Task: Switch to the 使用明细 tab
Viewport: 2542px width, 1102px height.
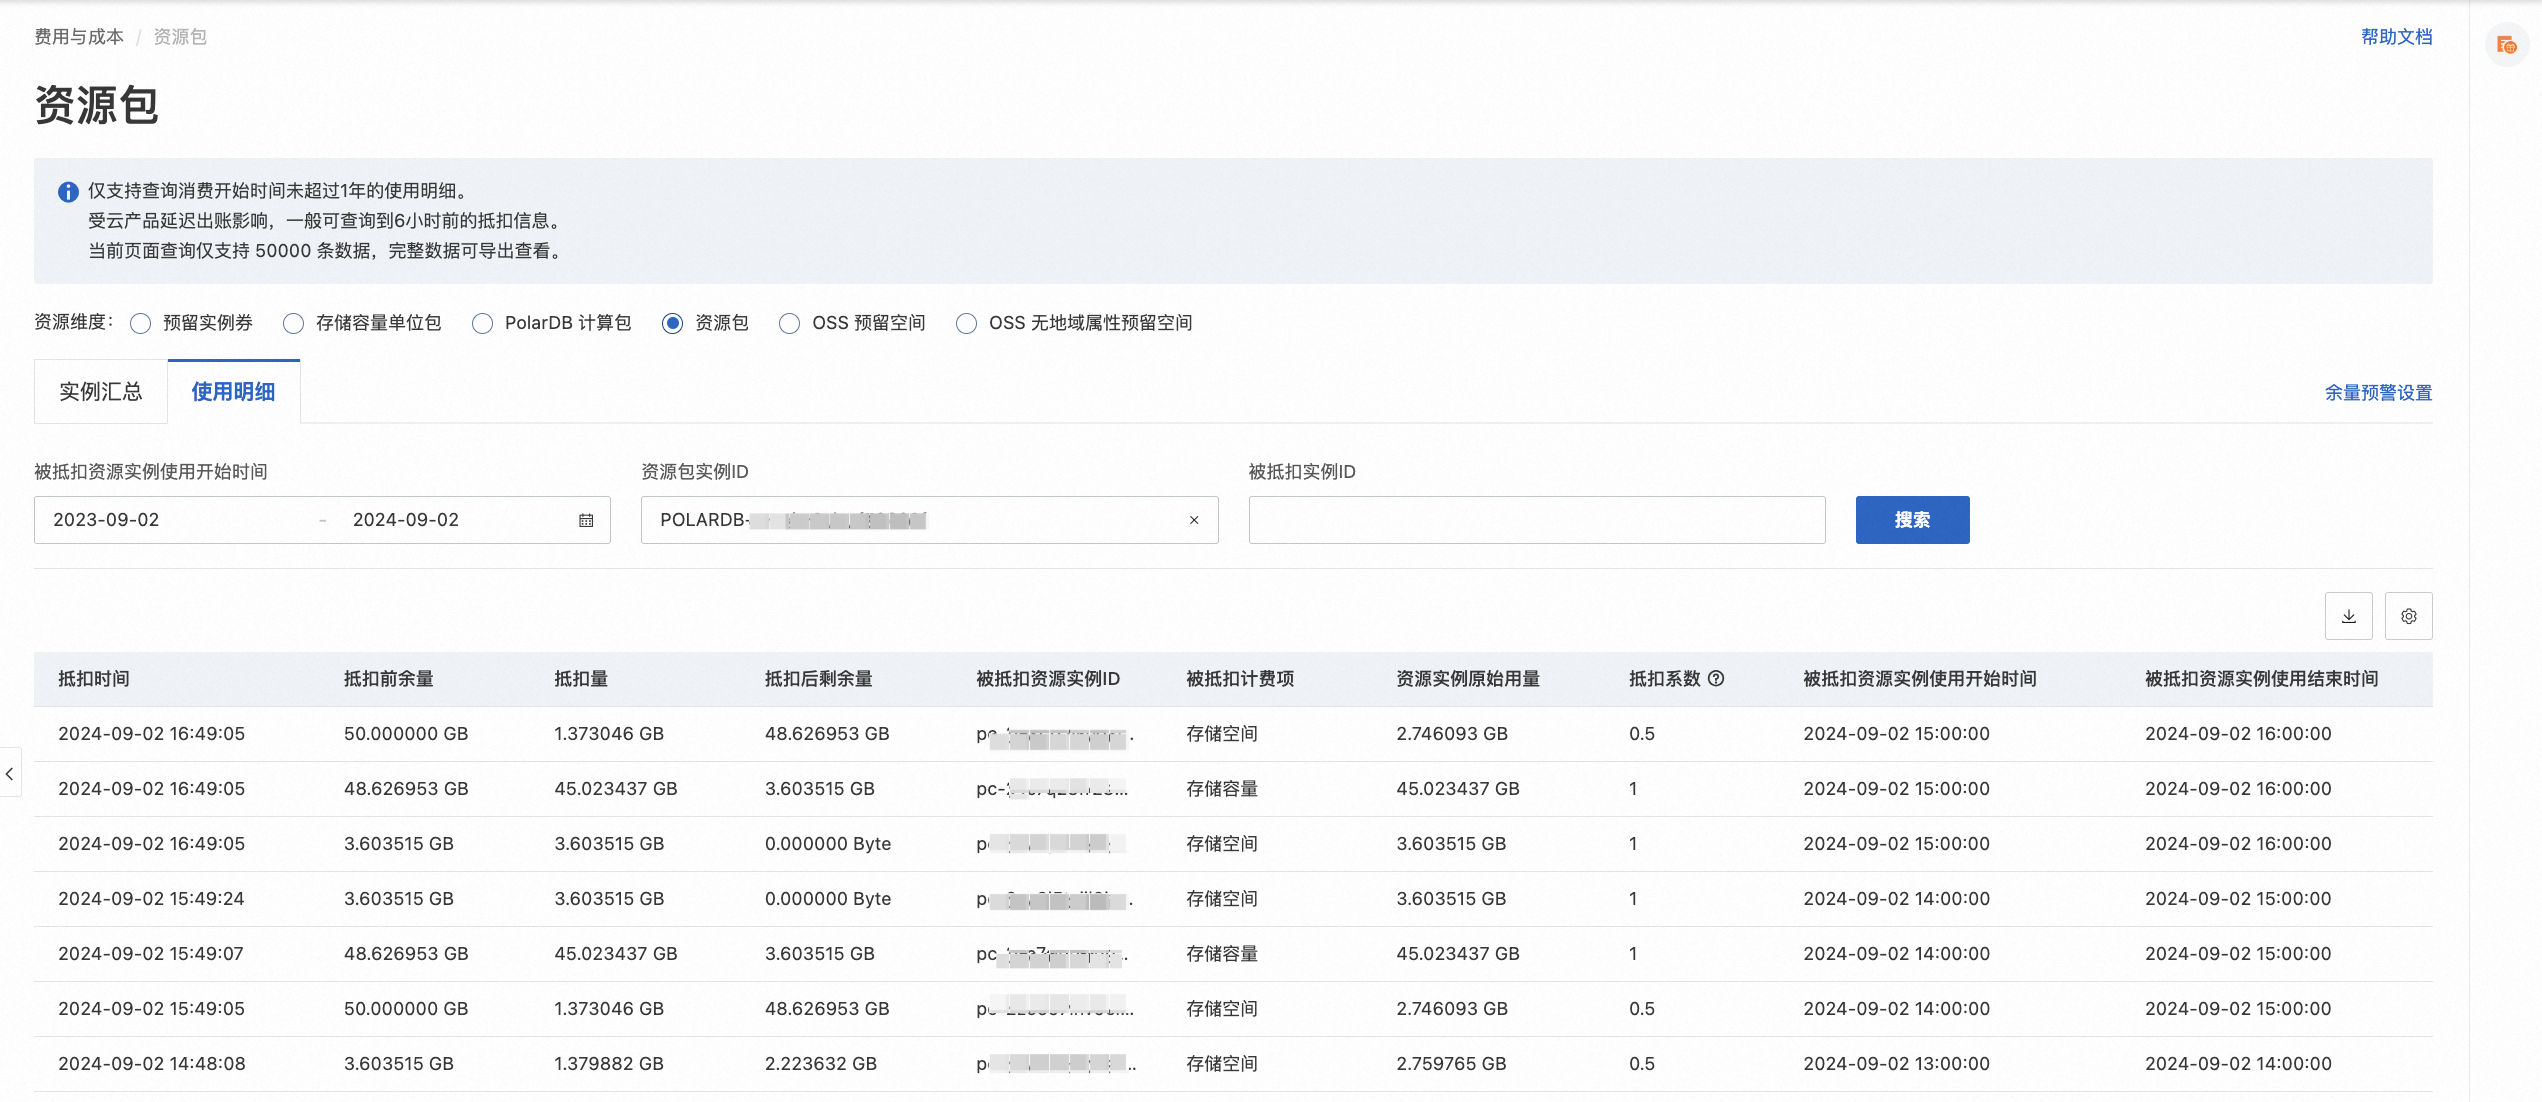Action: point(234,391)
